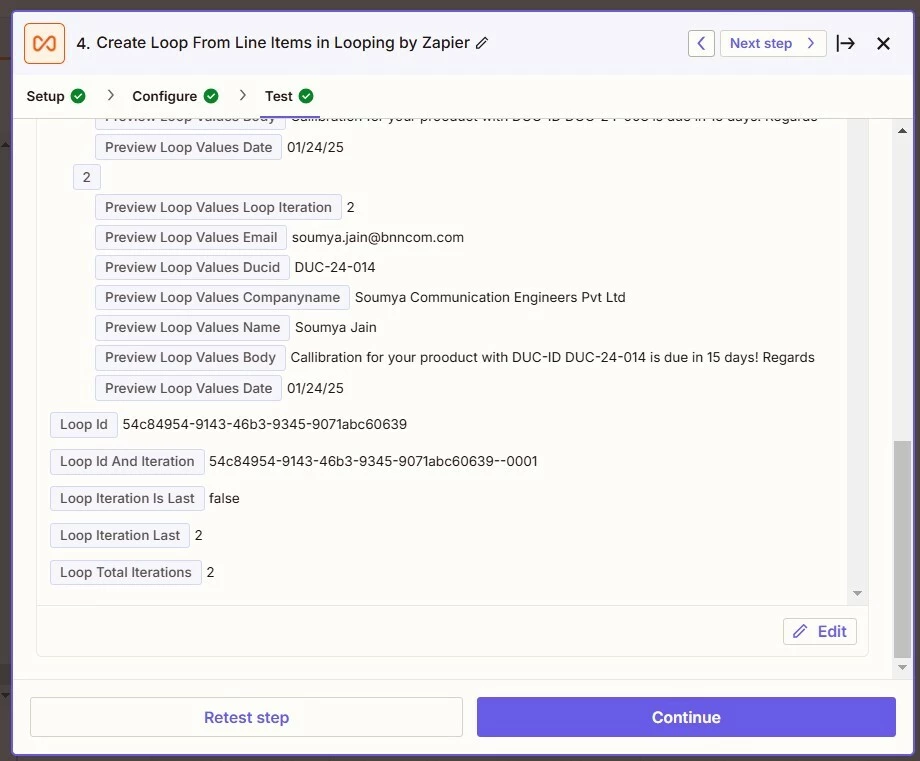Image resolution: width=920 pixels, height=761 pixels.
Task: Select the iteration 2 group label
Action: click(87, 177)
